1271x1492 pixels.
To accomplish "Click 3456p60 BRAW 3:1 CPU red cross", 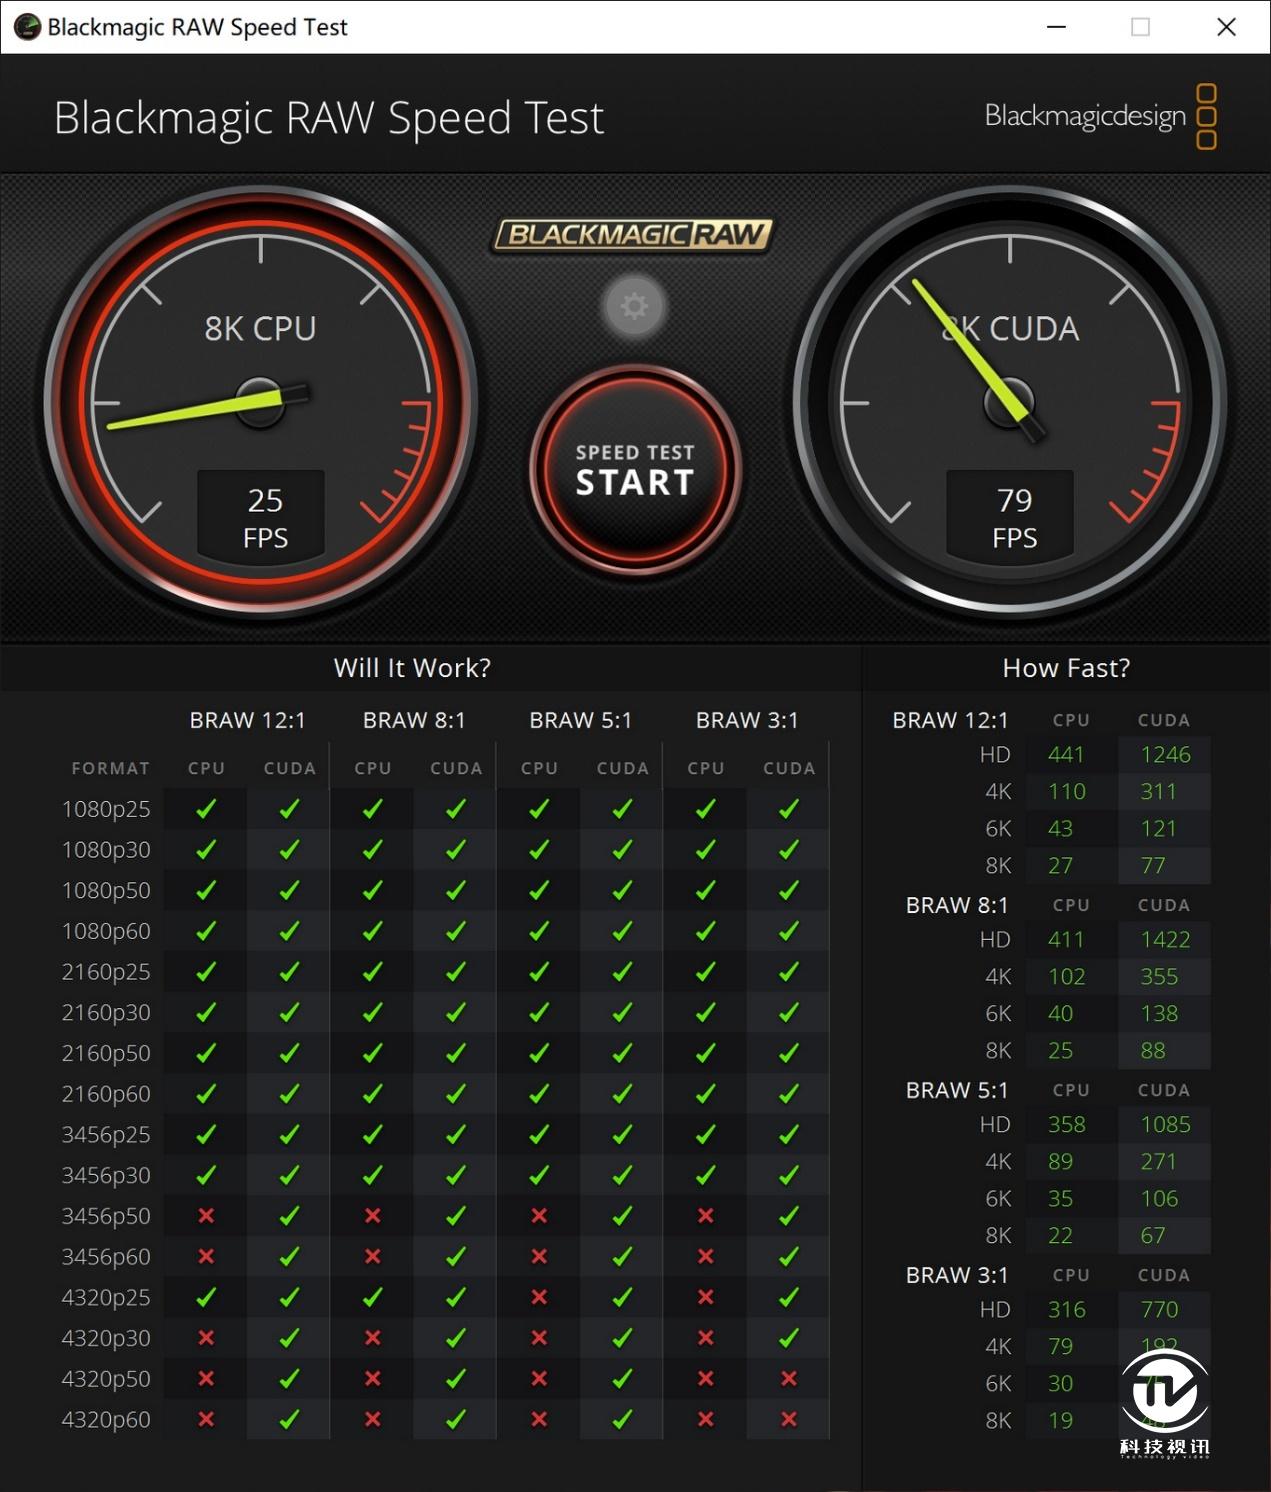I will pos(705,1257).
